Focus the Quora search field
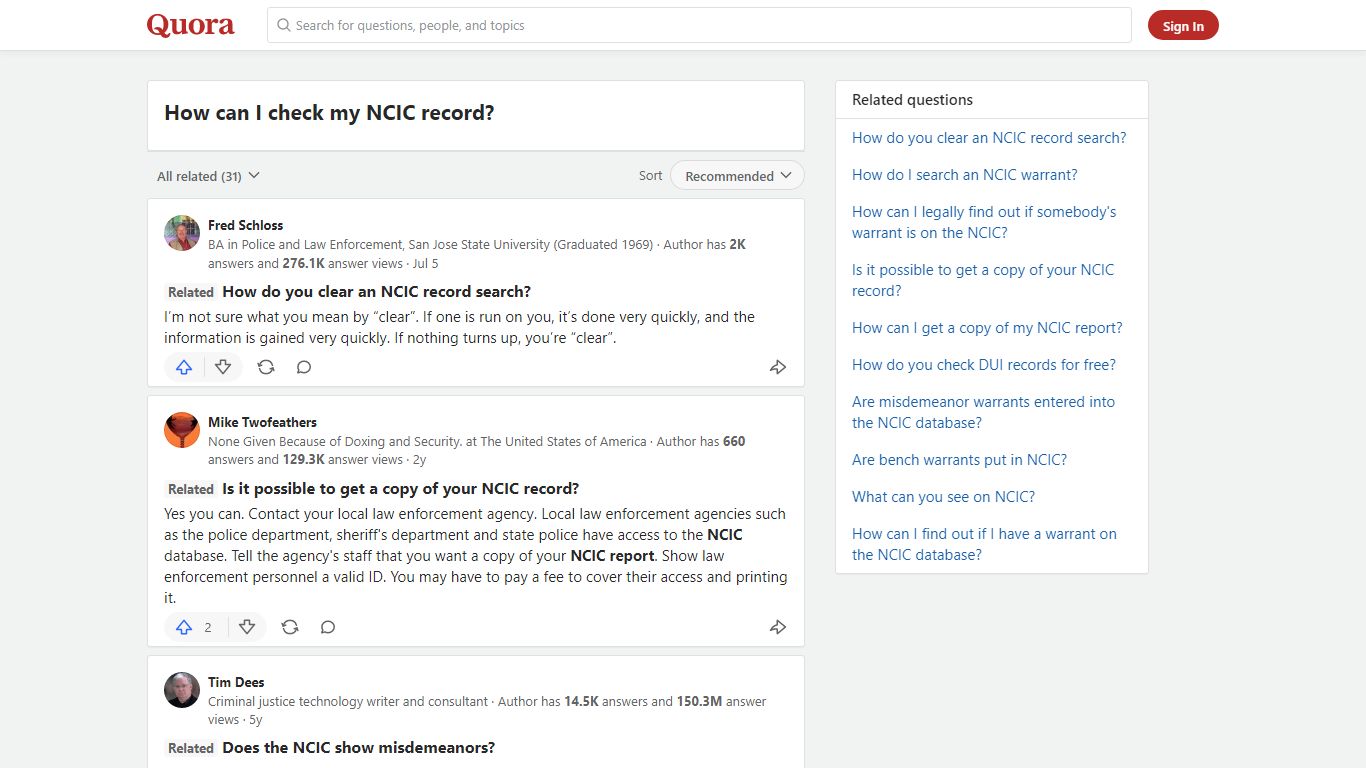The image size is (1366, 768). [699, 25]
